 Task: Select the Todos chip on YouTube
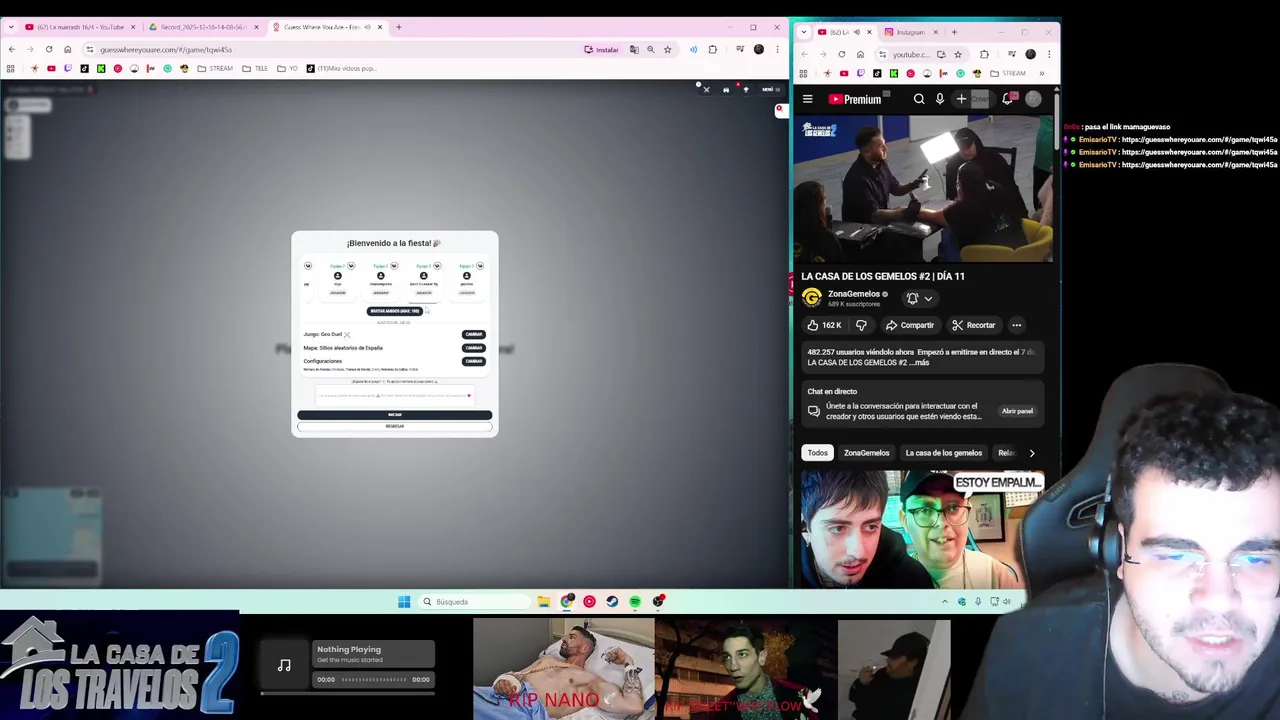(x=818, y=453)
